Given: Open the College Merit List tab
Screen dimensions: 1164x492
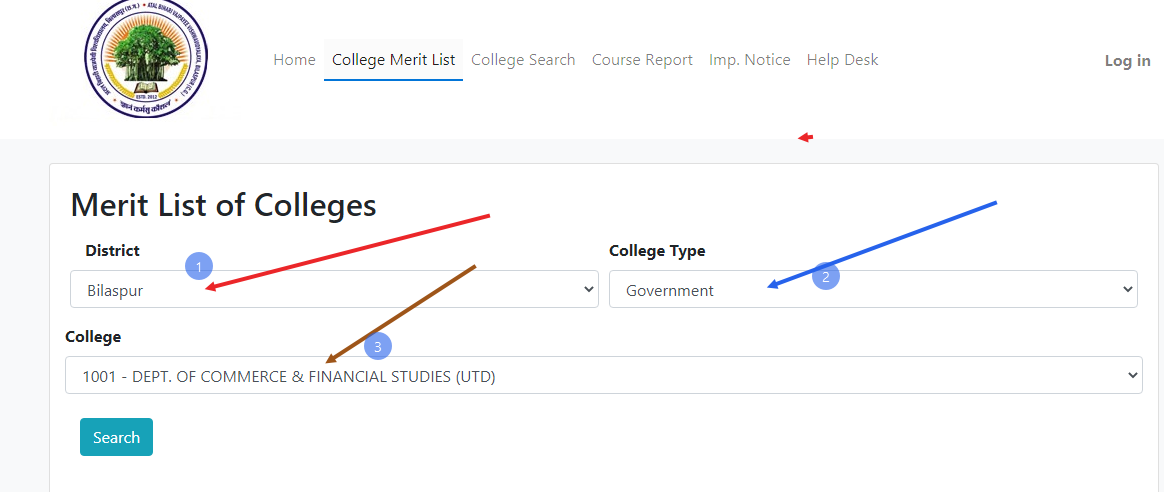Looking at the screenshot, I should [393, 60].
